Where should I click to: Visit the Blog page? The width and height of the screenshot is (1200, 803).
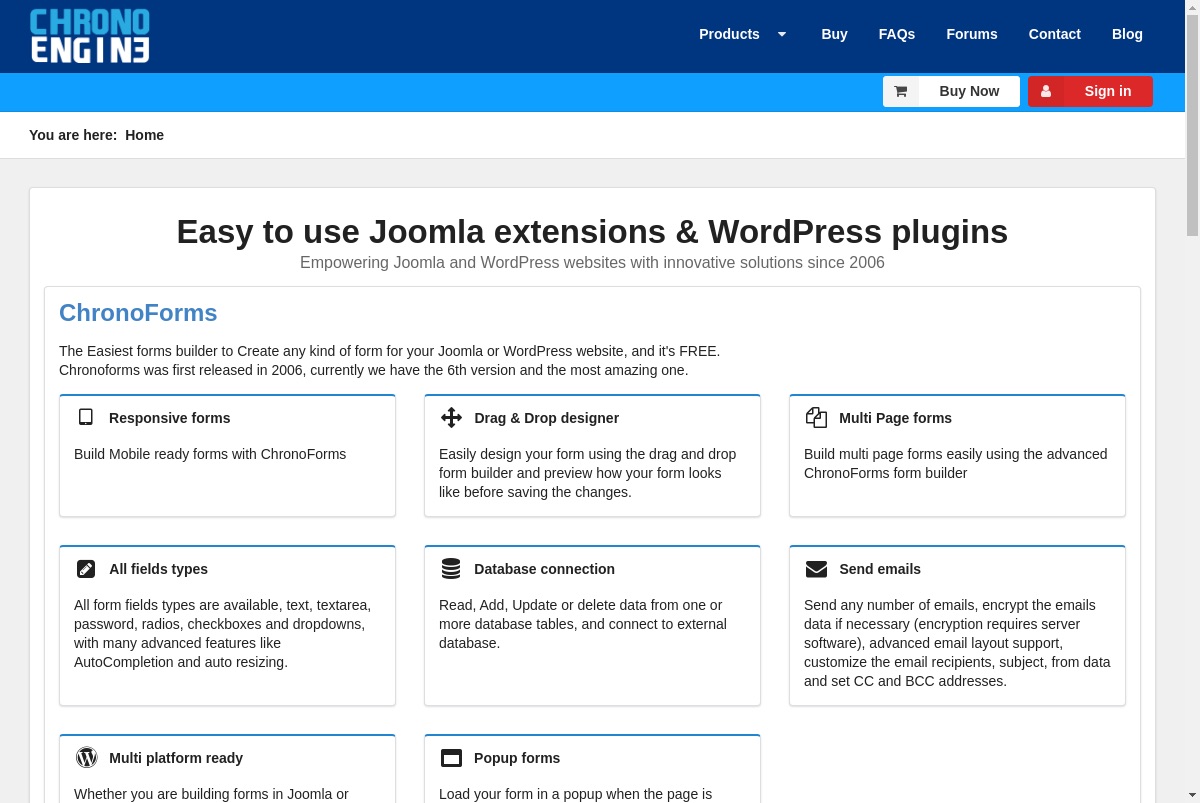coord(1127,34)
